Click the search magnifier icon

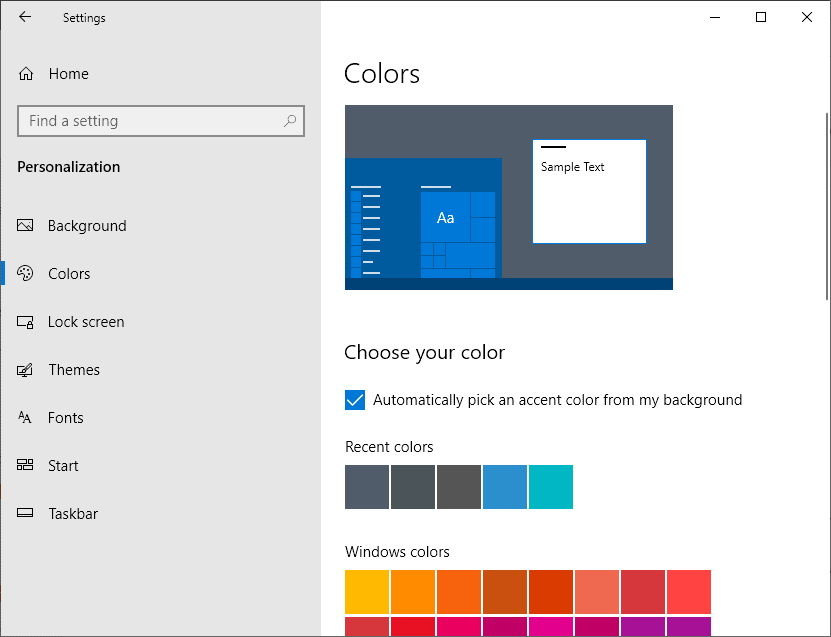coord(290,121)
